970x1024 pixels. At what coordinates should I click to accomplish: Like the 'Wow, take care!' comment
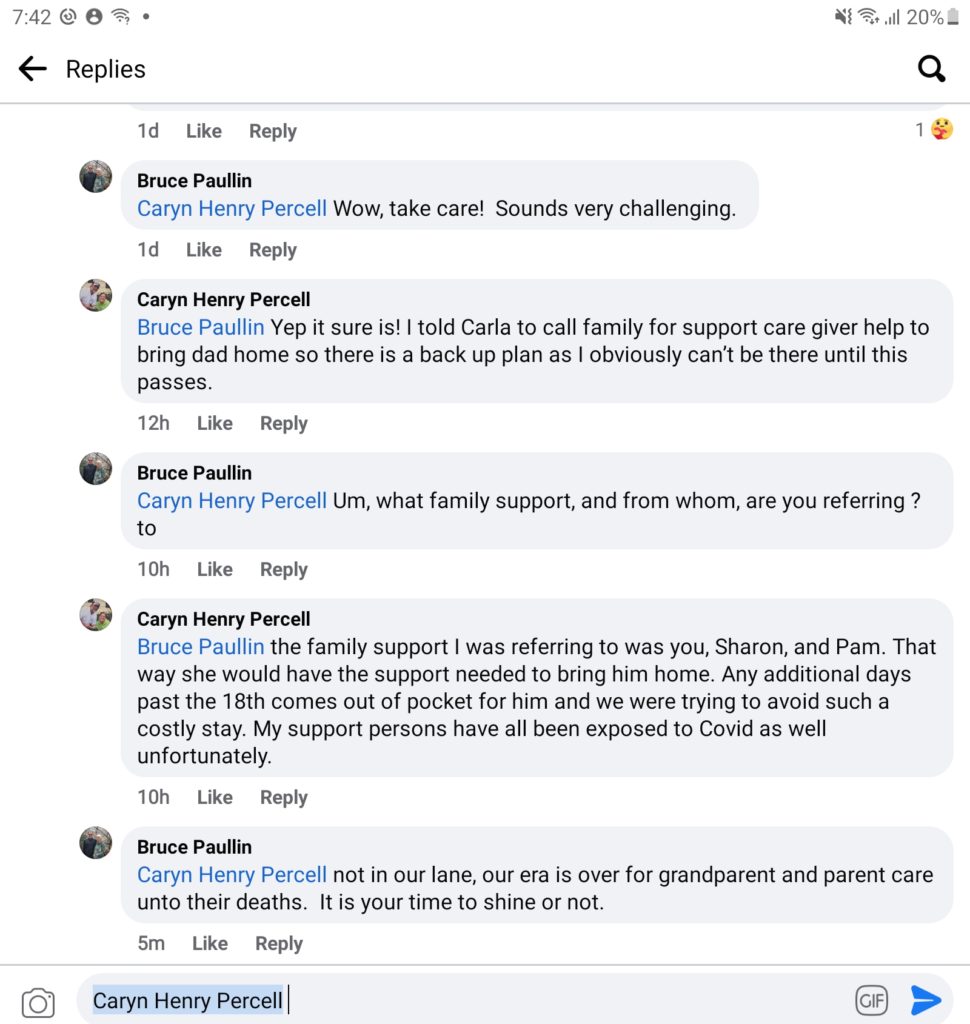click(204, 250)
